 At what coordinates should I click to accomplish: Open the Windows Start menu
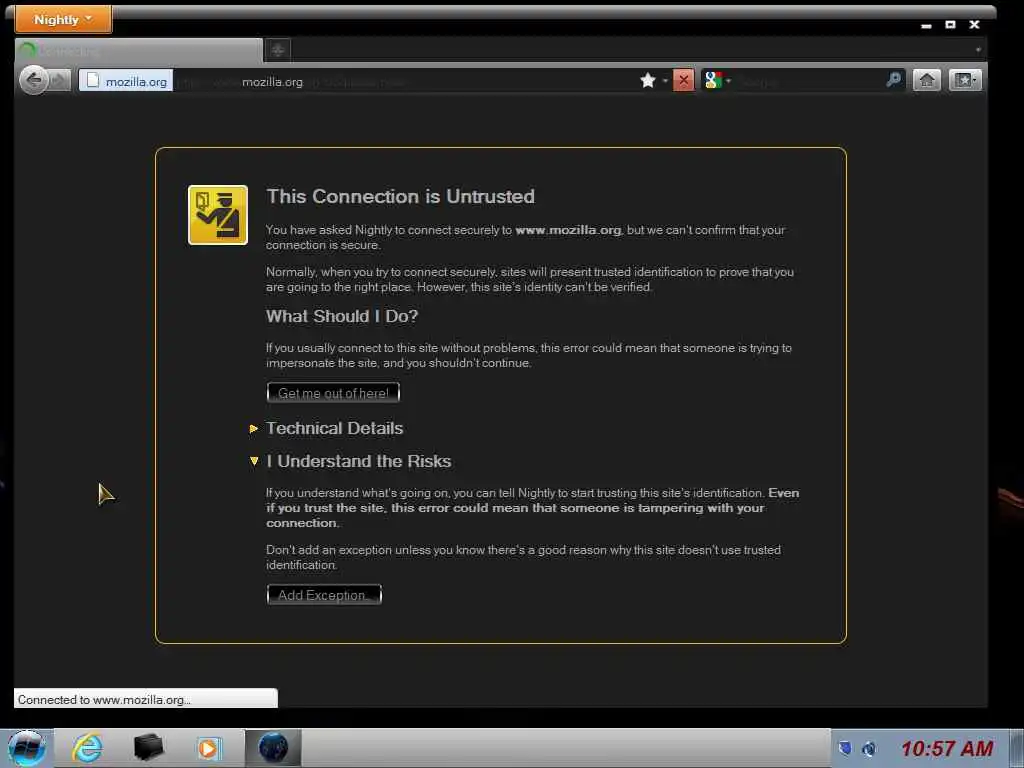pyautogui.click(x=27, y=748)
